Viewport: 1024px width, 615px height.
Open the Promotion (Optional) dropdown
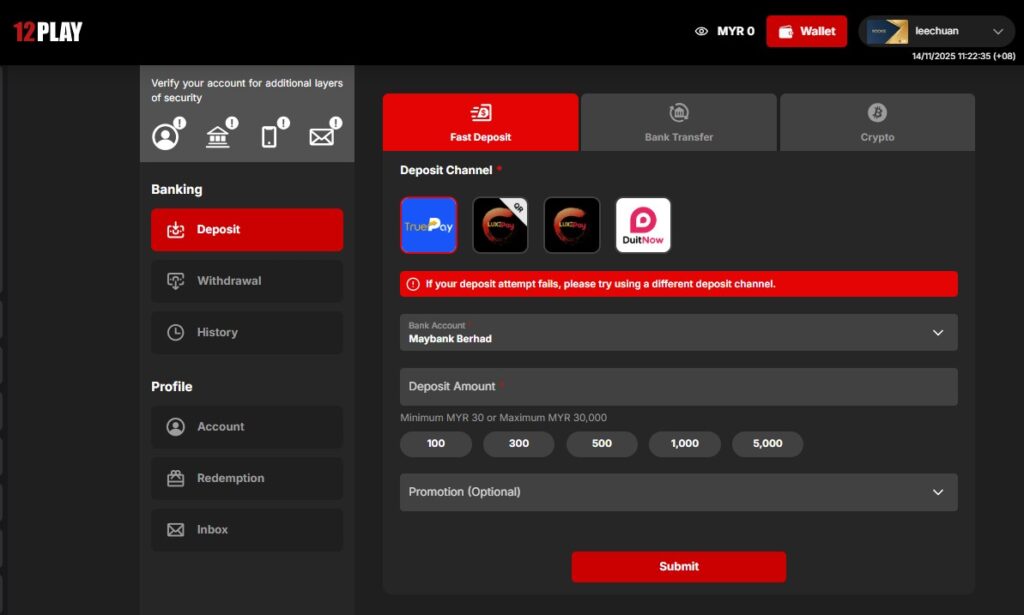pos(678,492)
